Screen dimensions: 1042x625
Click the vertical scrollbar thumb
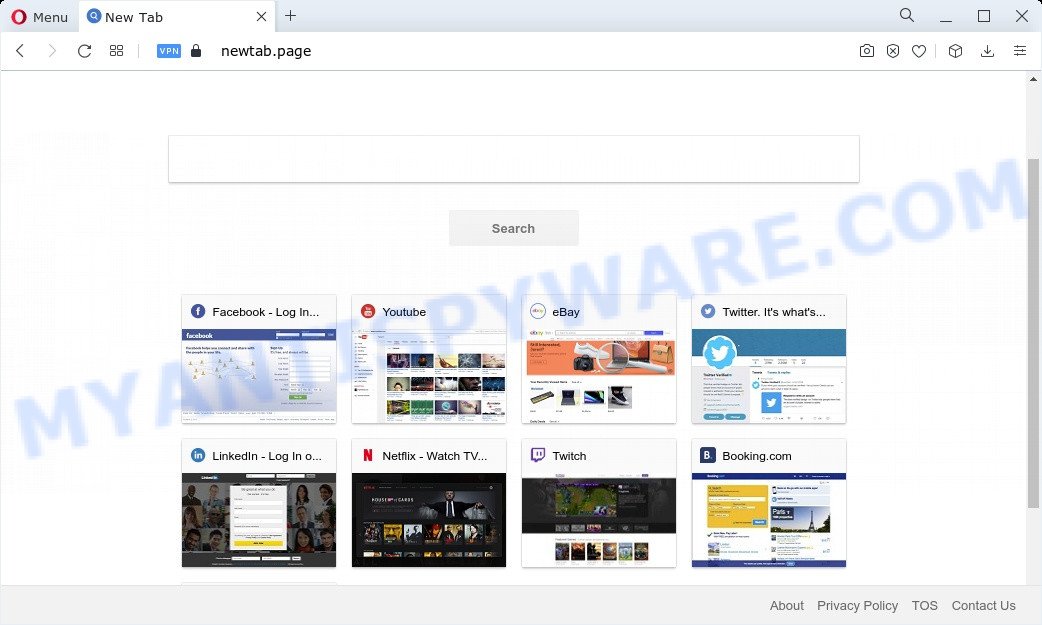[1033, 332]
